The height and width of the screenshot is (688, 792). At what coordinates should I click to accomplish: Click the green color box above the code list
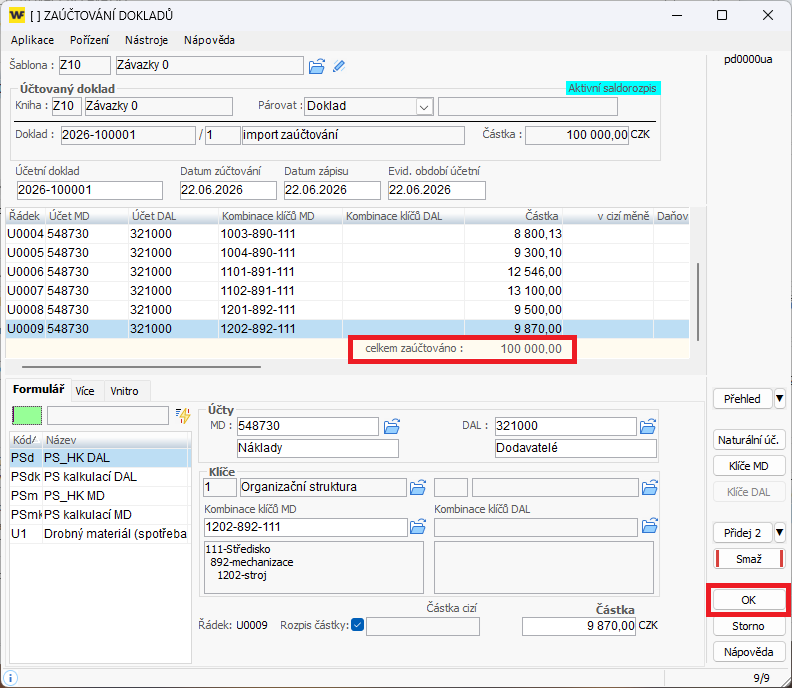click(x=27, y=416)
